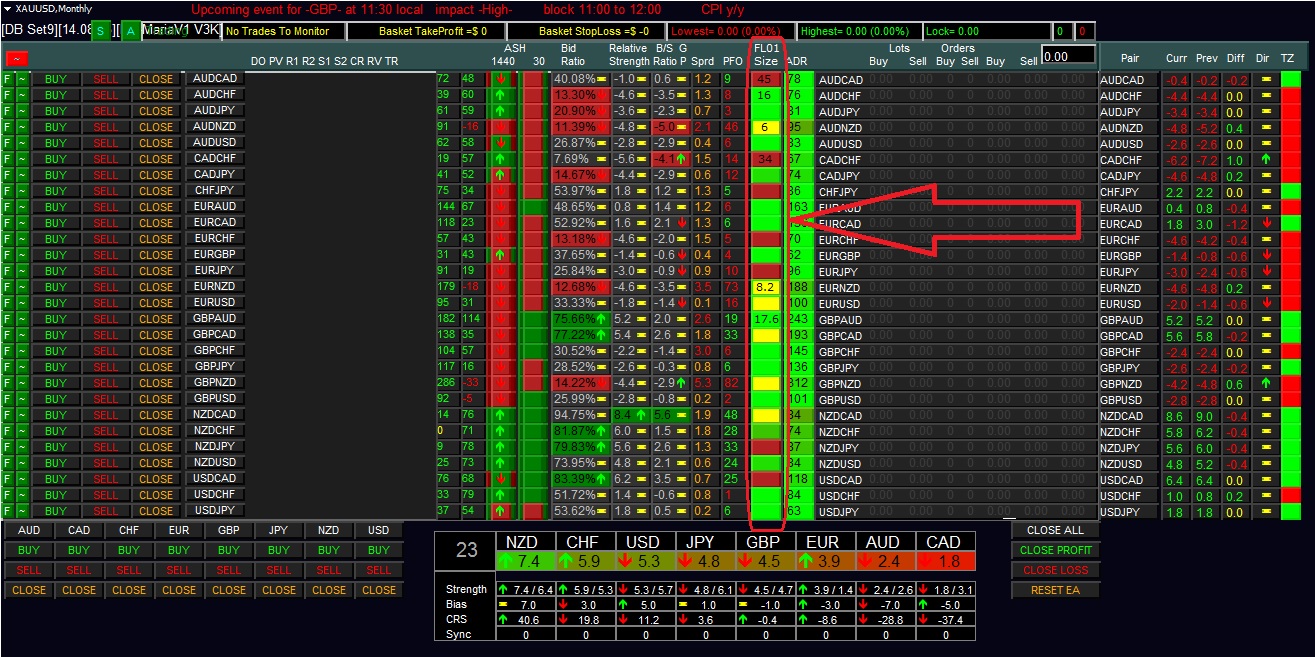Click SELL on the EURUSD row

pyautogui.click(x=106, y=303)
